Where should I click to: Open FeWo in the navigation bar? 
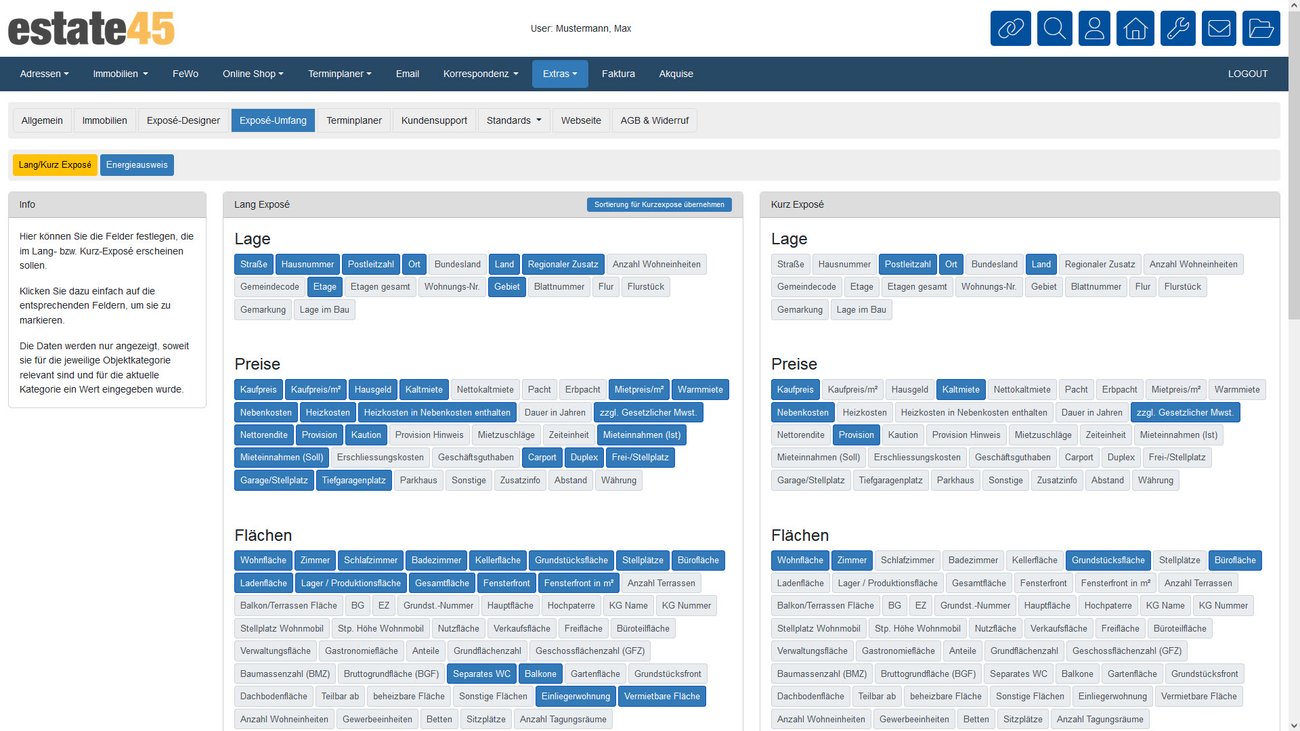pos(185,74)
